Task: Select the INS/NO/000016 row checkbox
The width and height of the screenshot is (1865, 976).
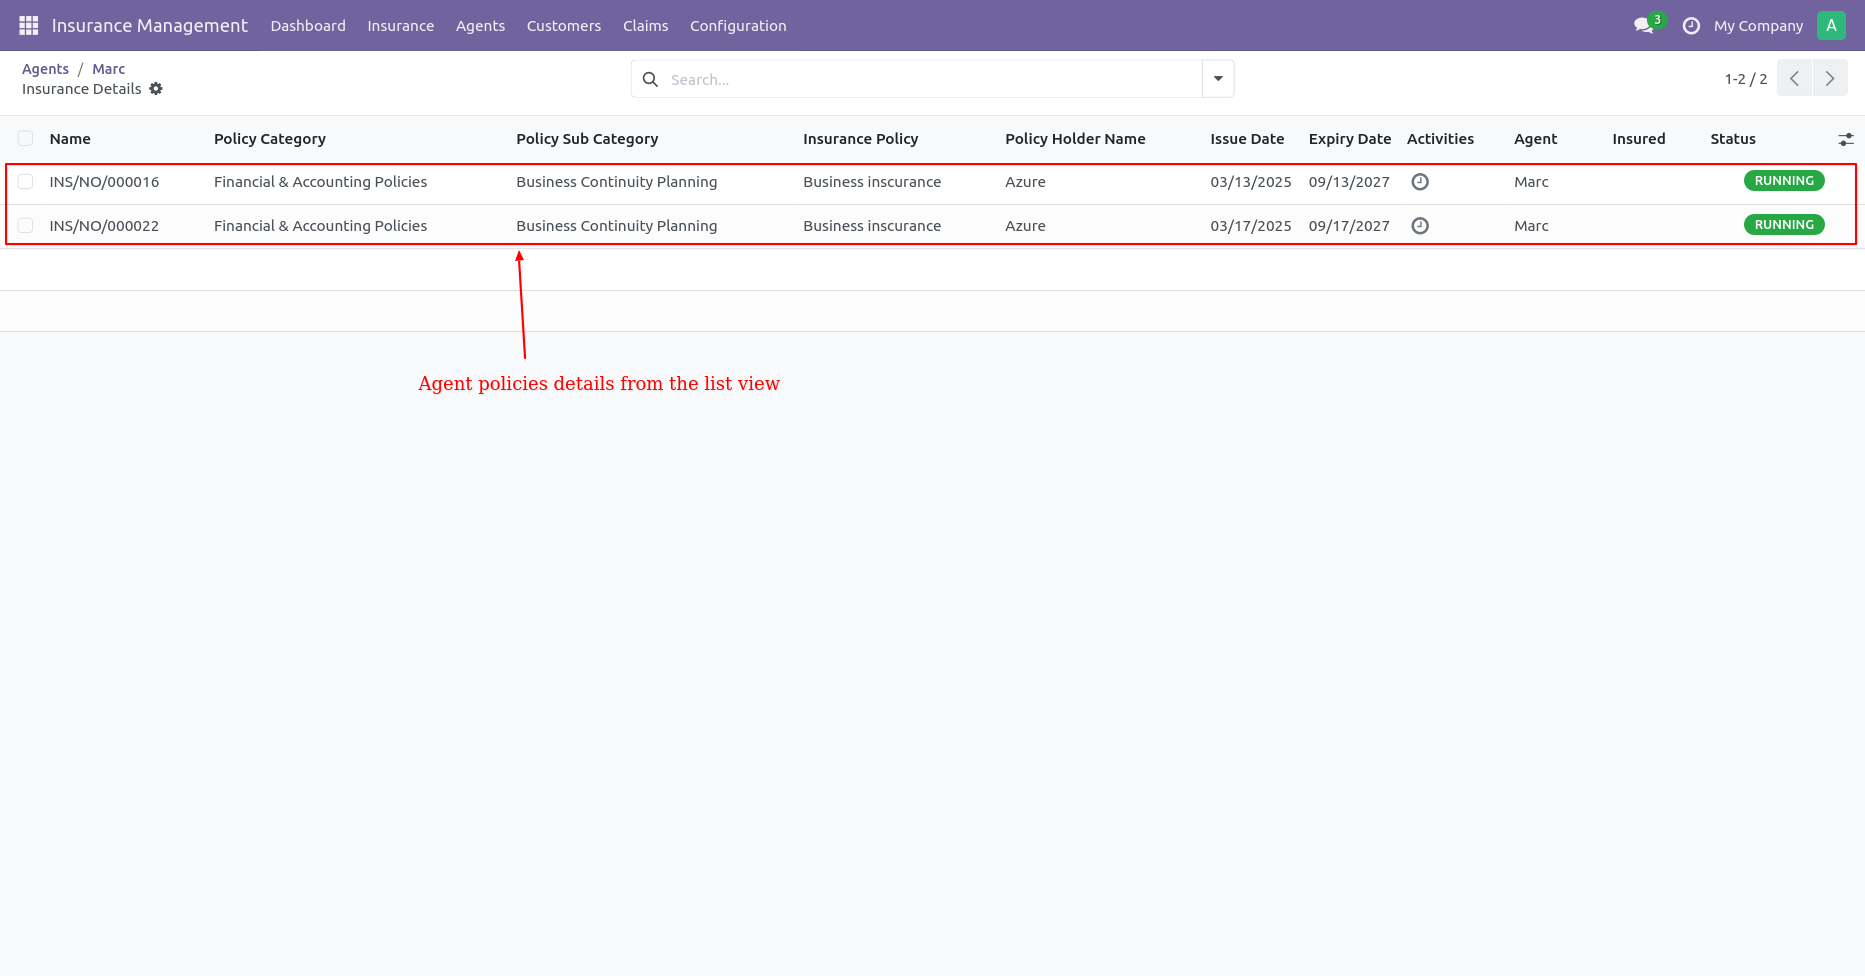Action: [x=26, y=182]
